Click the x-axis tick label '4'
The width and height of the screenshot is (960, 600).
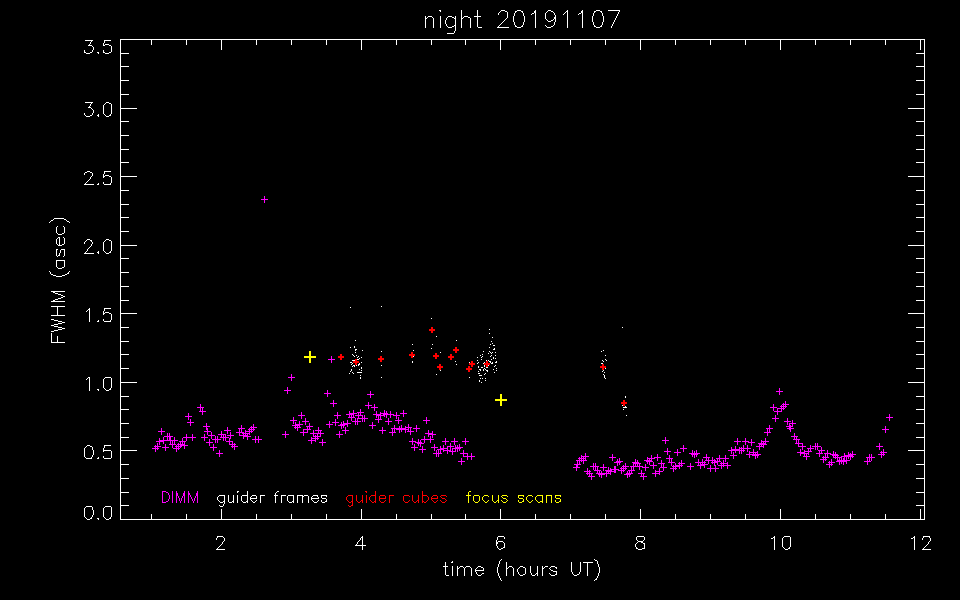(361, 543)
